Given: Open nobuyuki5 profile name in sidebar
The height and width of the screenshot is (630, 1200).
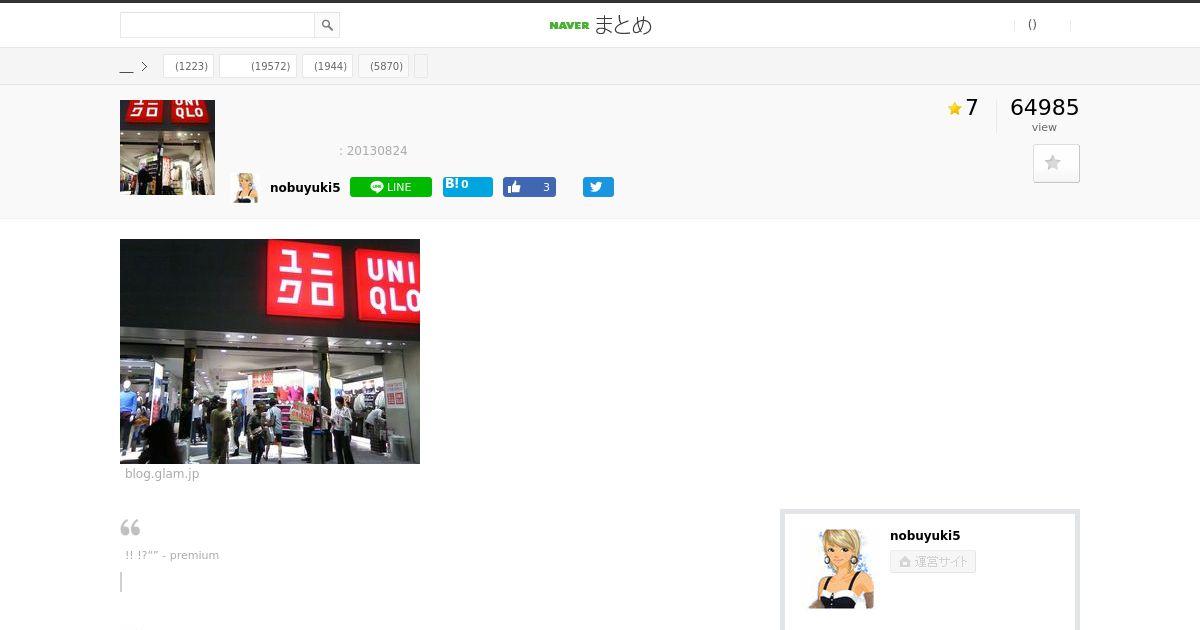Looking at the screenshot, I should tap(925, 536).
